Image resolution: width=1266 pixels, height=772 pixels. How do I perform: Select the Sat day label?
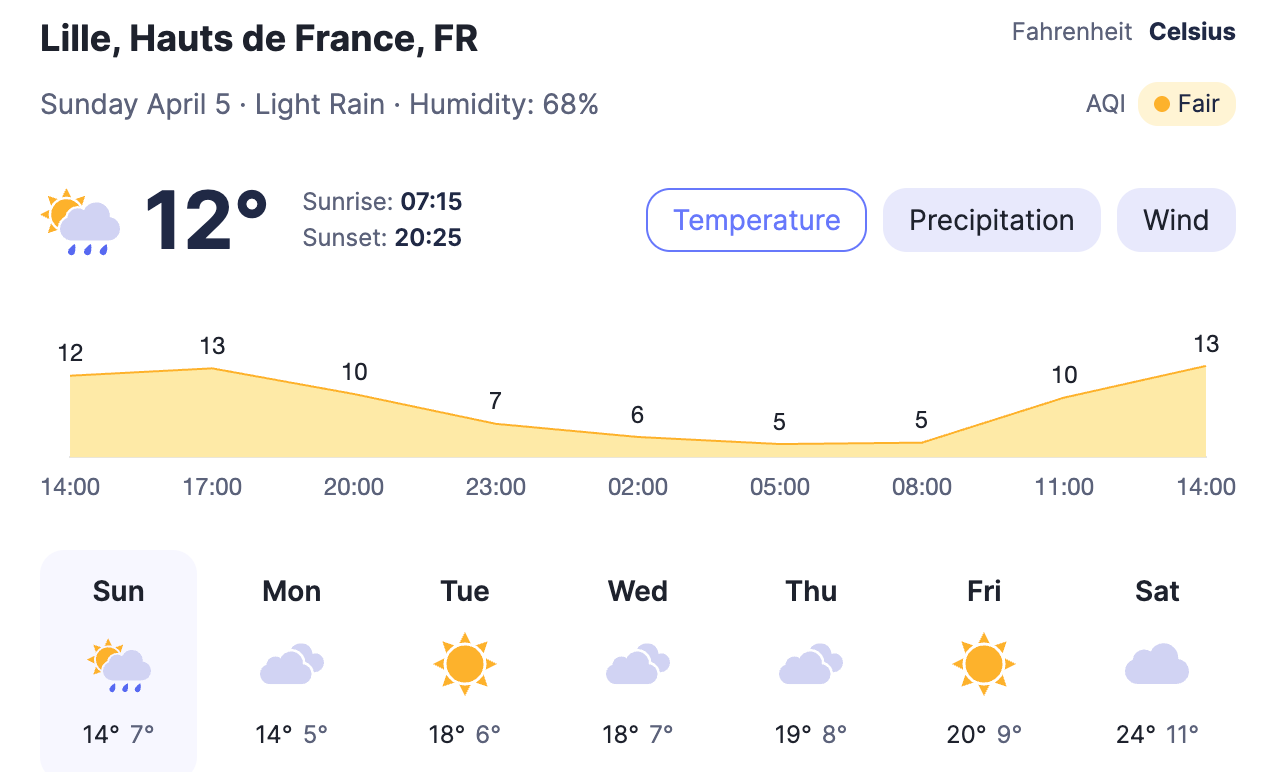[x=1157, y=591]
